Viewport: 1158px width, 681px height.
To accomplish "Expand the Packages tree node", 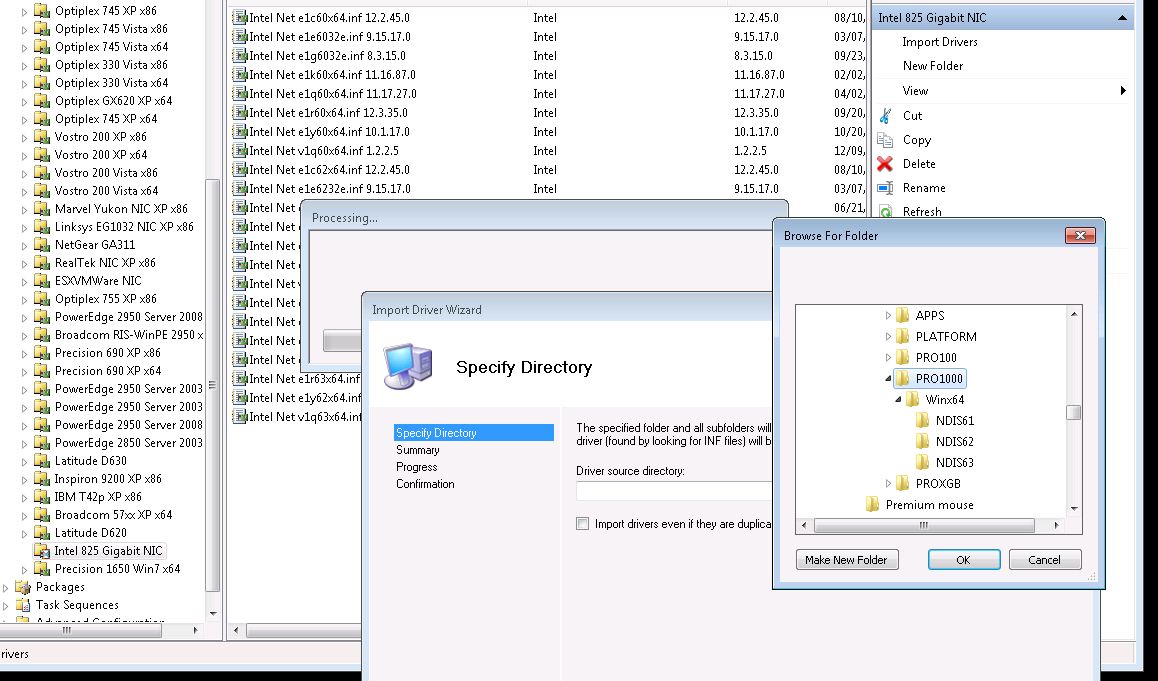I will click(6, 587).
